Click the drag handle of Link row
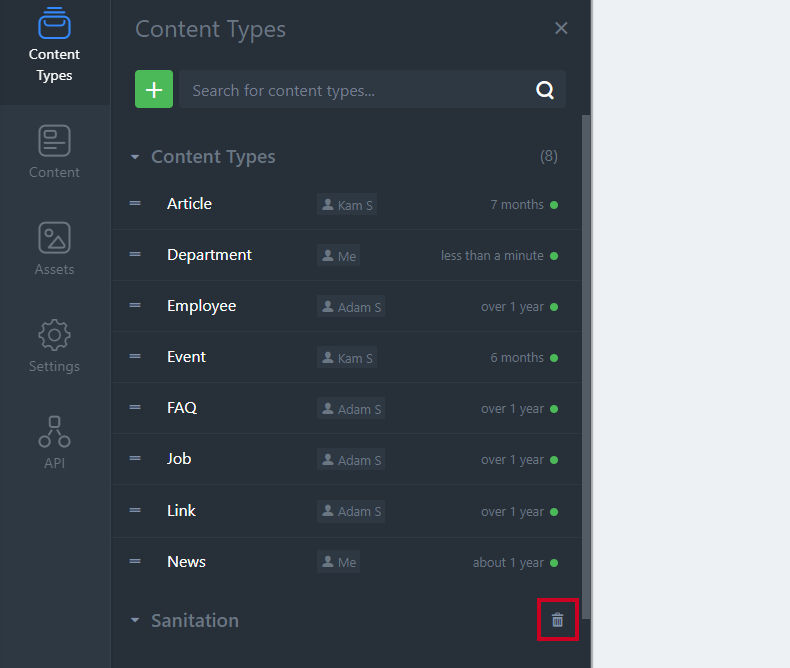Viewport: 790px width, 668px height. click(x=135, y=510)
